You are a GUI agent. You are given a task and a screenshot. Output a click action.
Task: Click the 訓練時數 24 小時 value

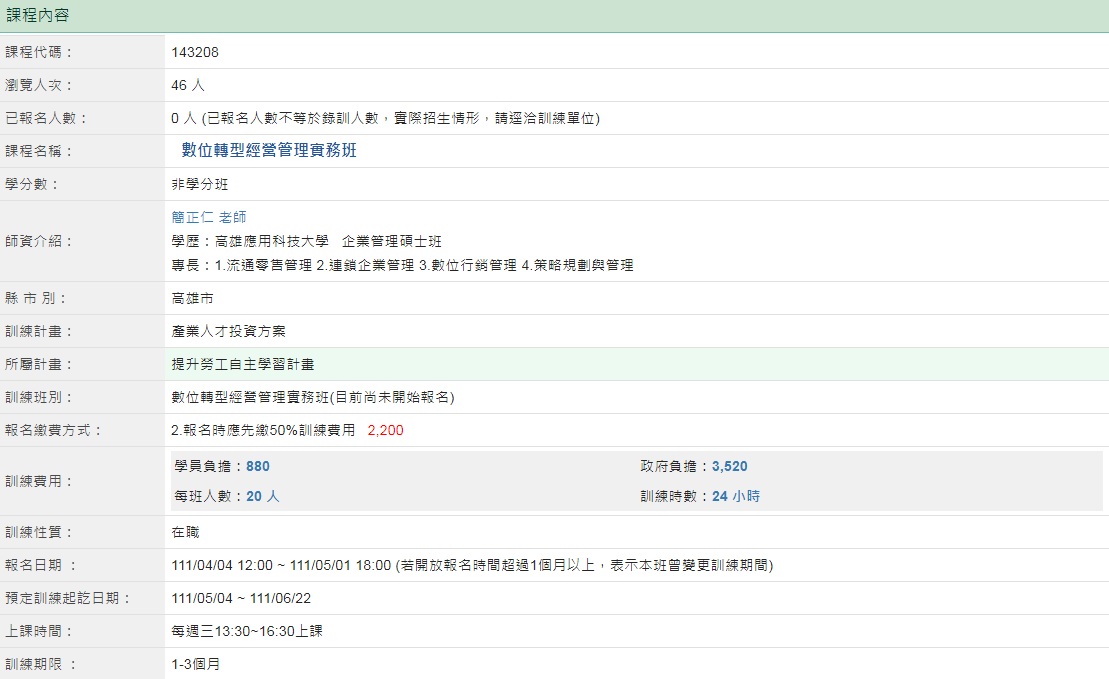pyautogui.click(x=735, y=496)
